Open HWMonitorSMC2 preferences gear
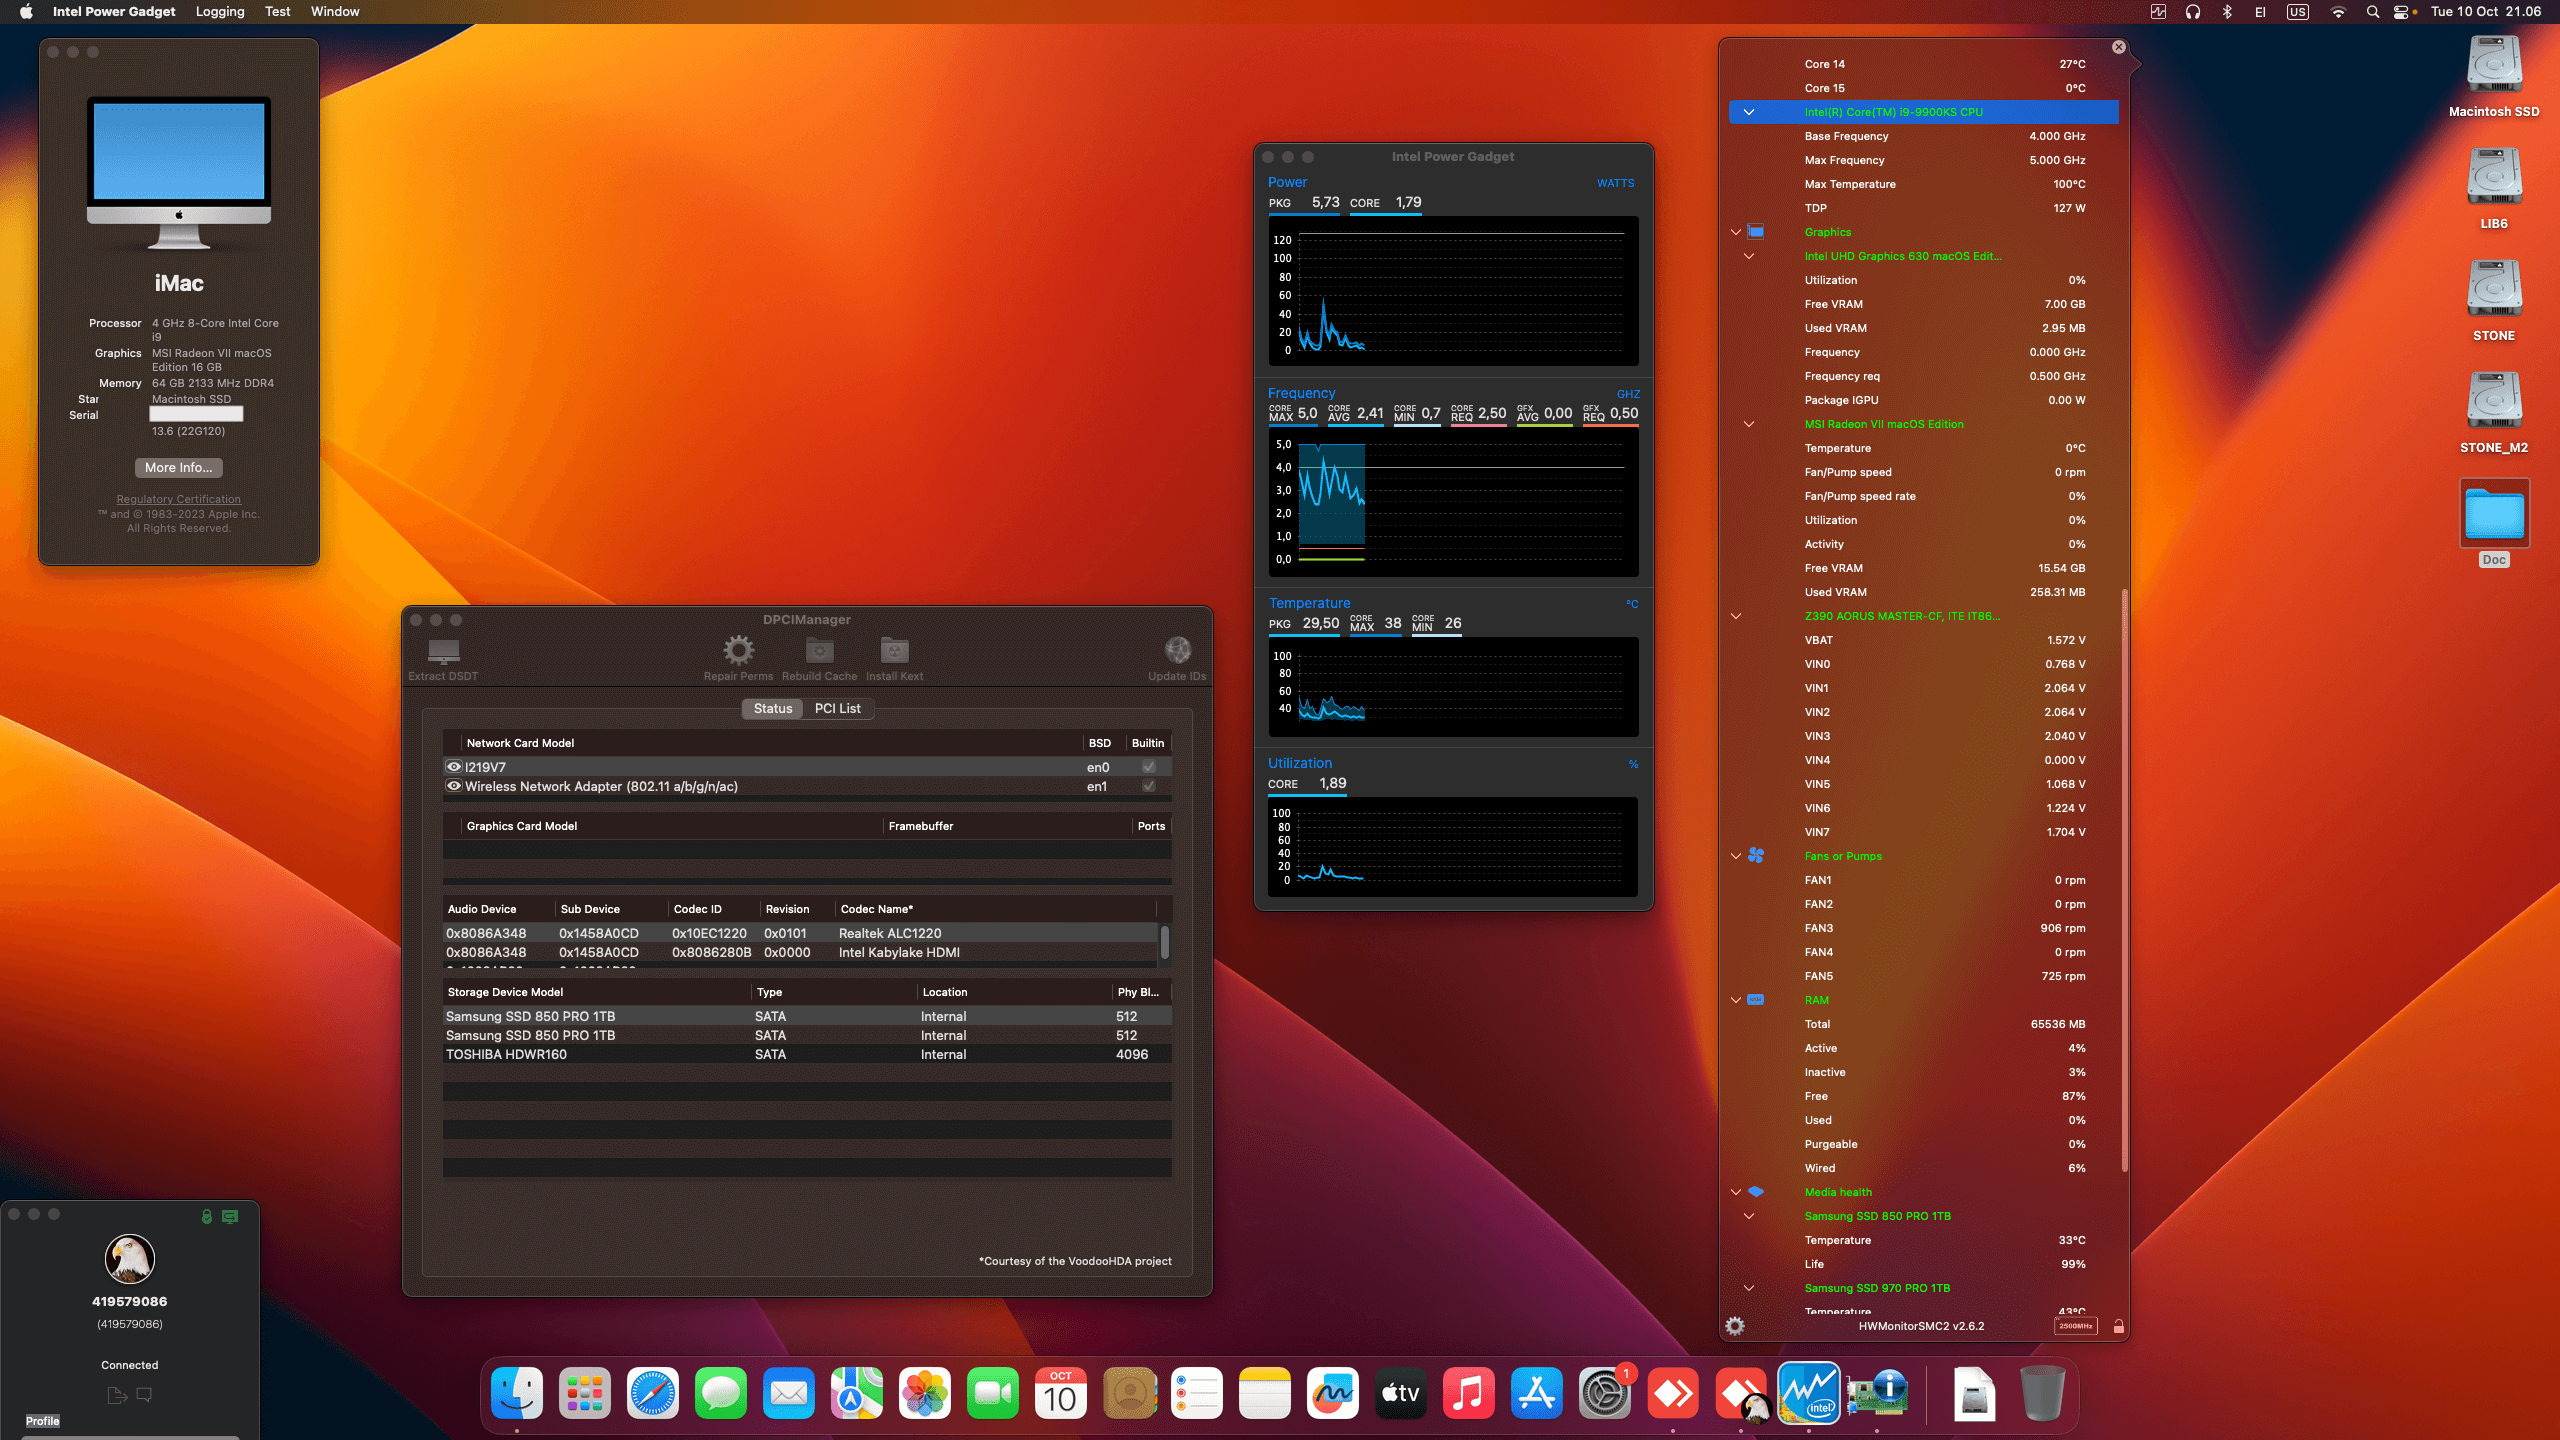2560x1440 pixels. tap(1735, 1326)
